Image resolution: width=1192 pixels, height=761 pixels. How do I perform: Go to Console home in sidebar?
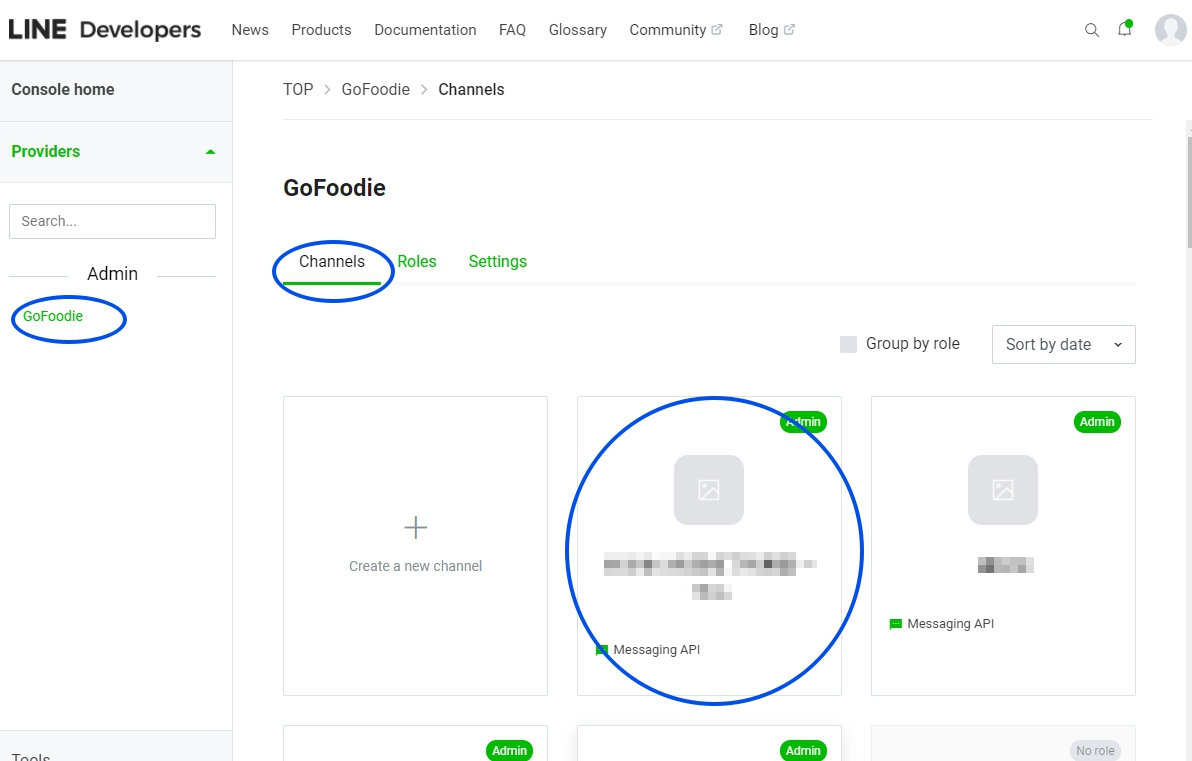click(63, 90)
